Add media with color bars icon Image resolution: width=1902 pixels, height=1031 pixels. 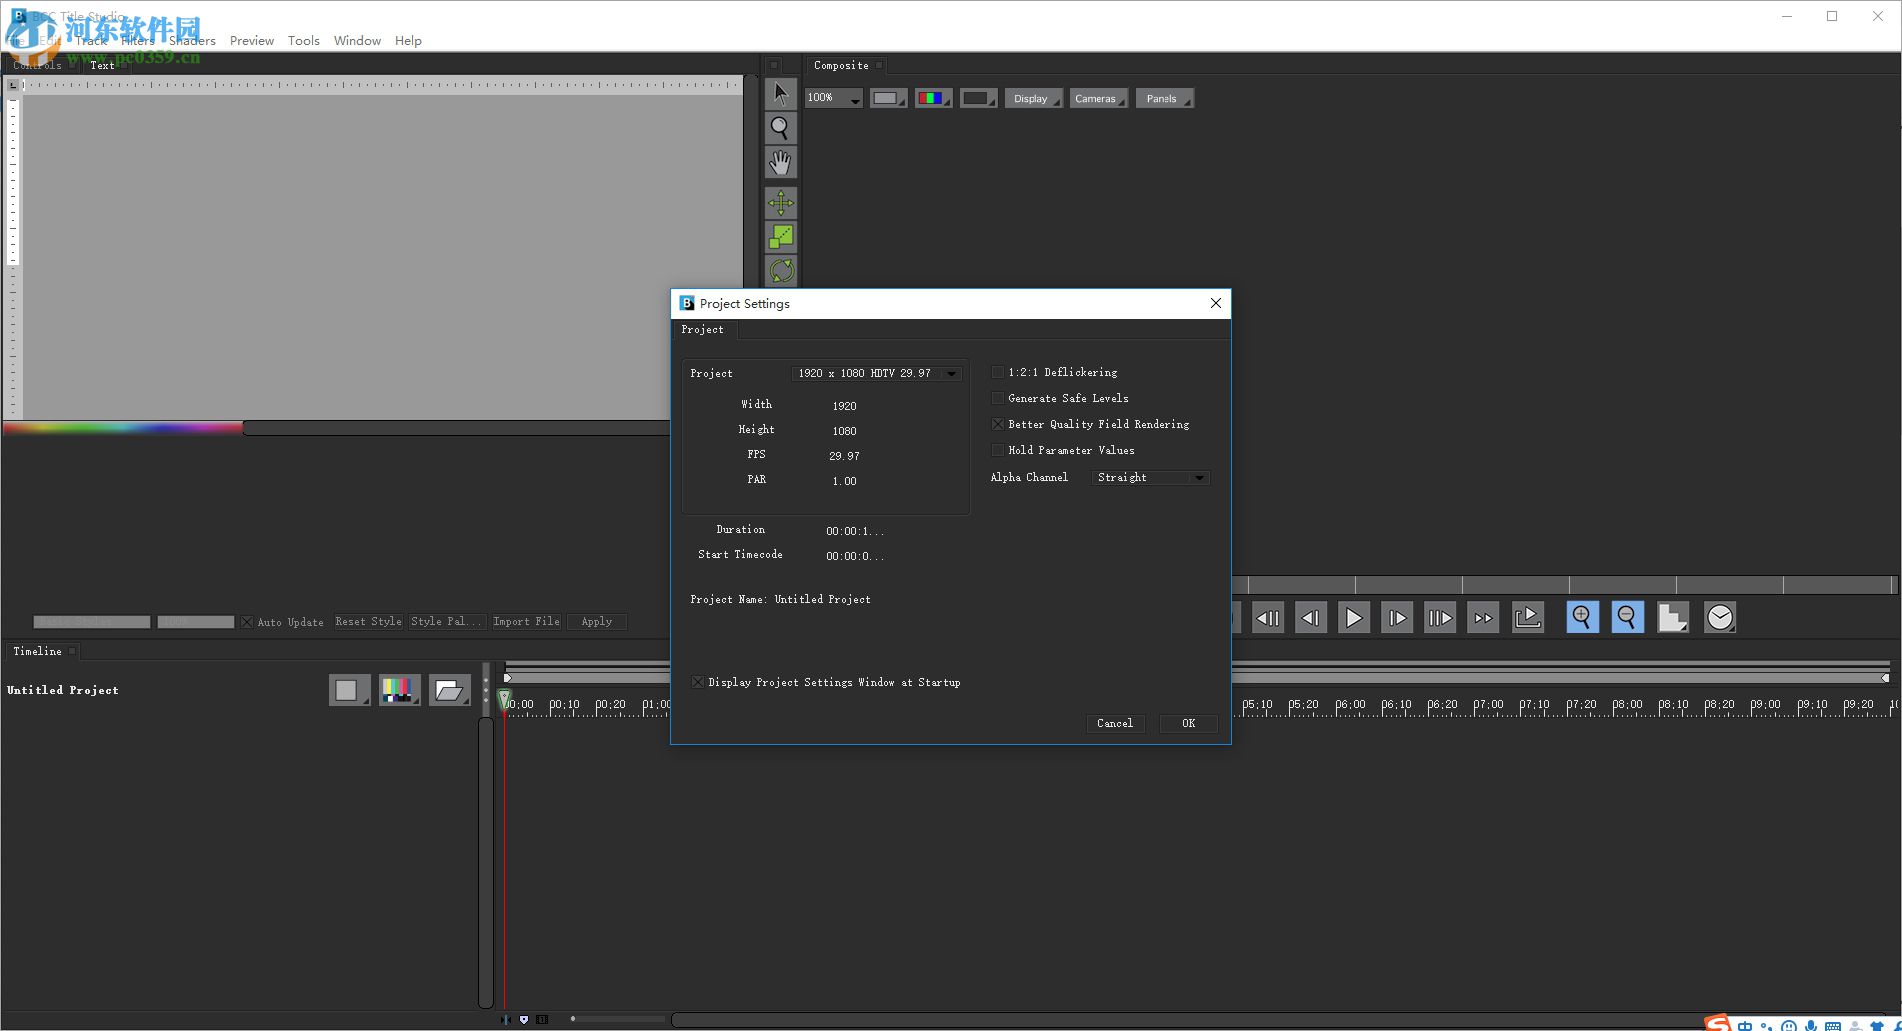[x=399, y=690]
